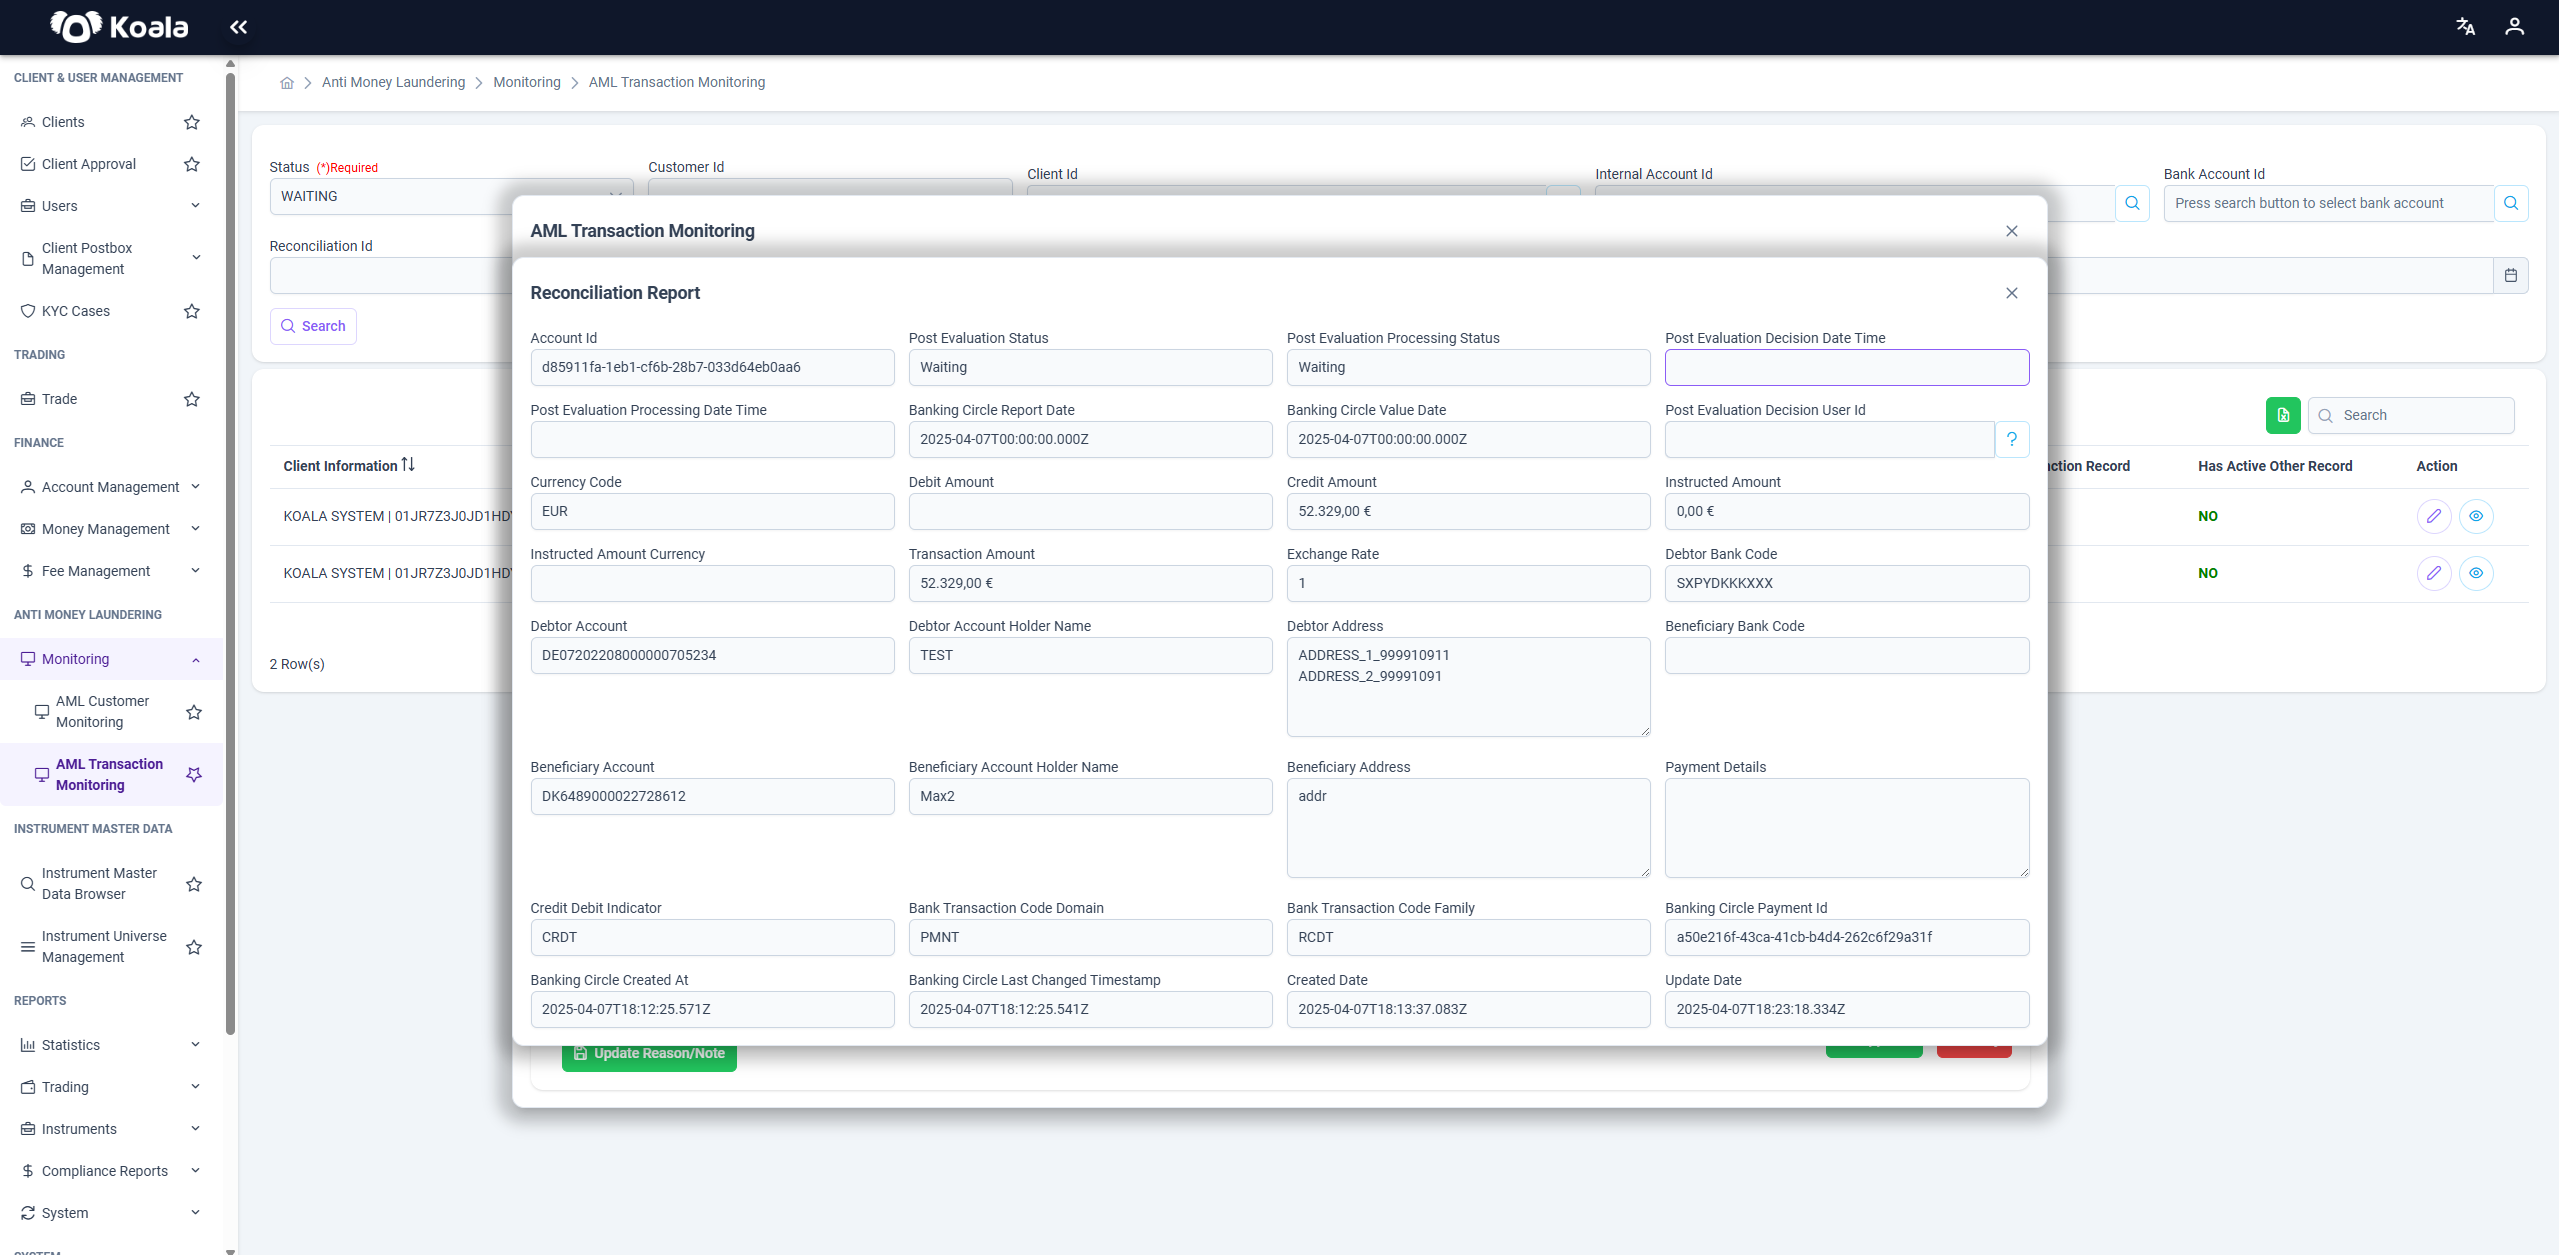Click the Update Reason/Note button
Image resolution: width=2559 pixels, height=1255 pixels.
[x=649, y=1054]
